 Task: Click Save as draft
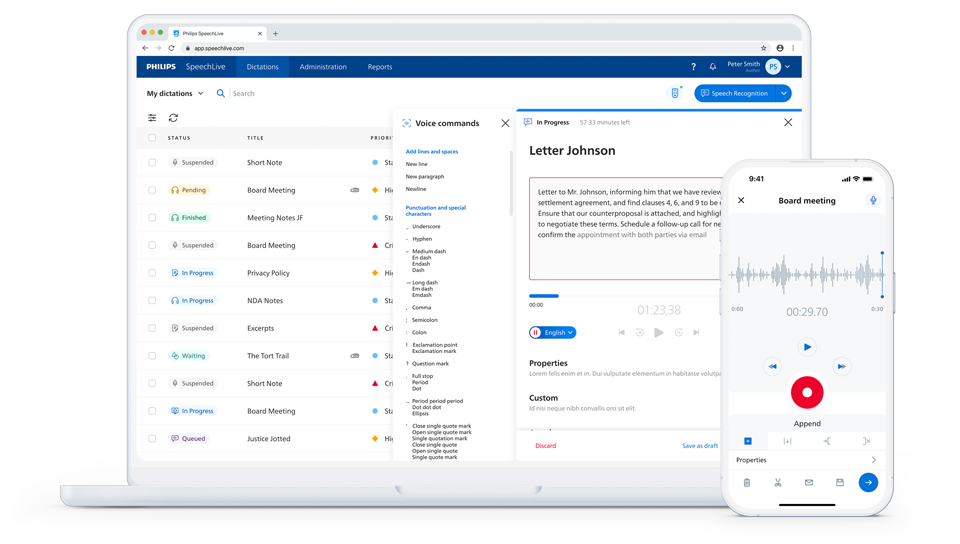(x=700, y=445)
